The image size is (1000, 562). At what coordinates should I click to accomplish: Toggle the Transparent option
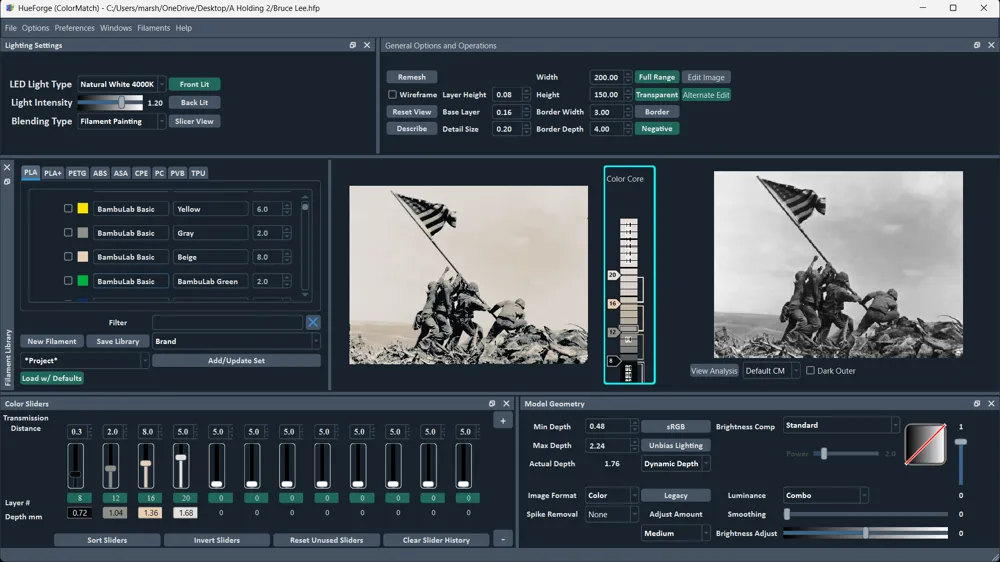656,94
